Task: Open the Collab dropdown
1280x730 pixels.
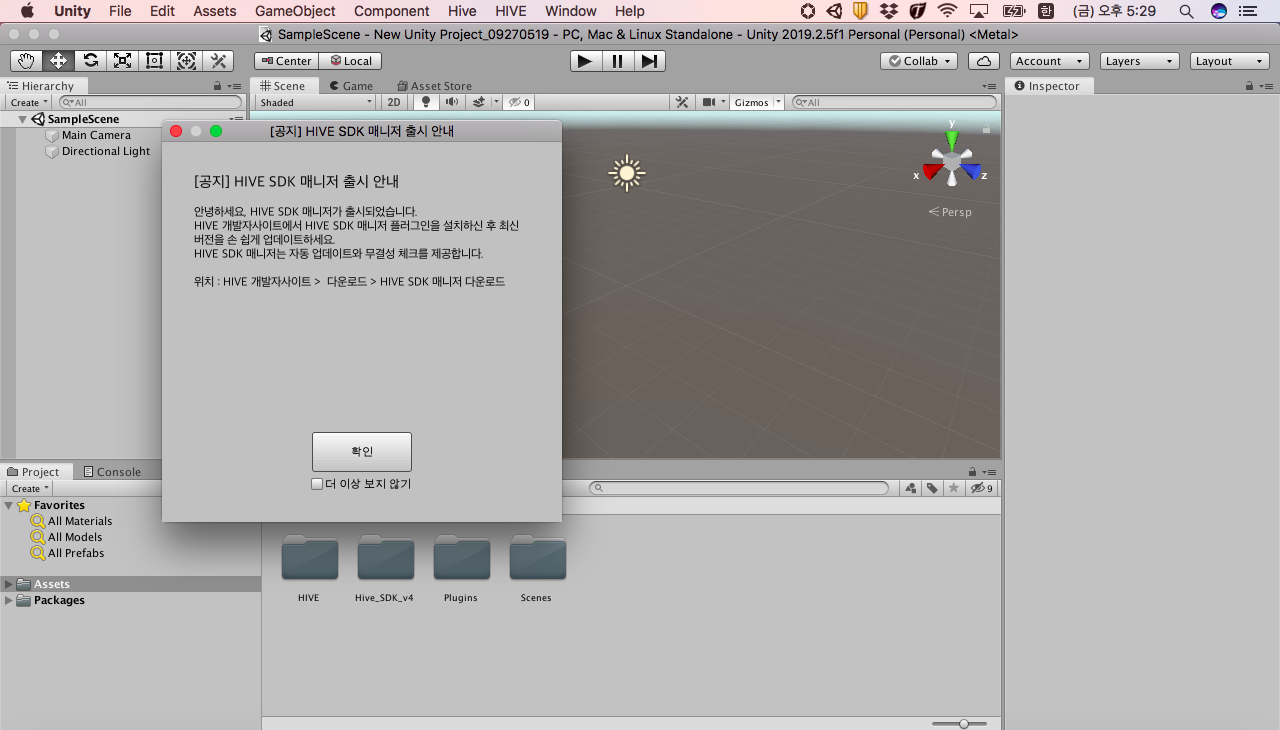Action: [919, 61]
